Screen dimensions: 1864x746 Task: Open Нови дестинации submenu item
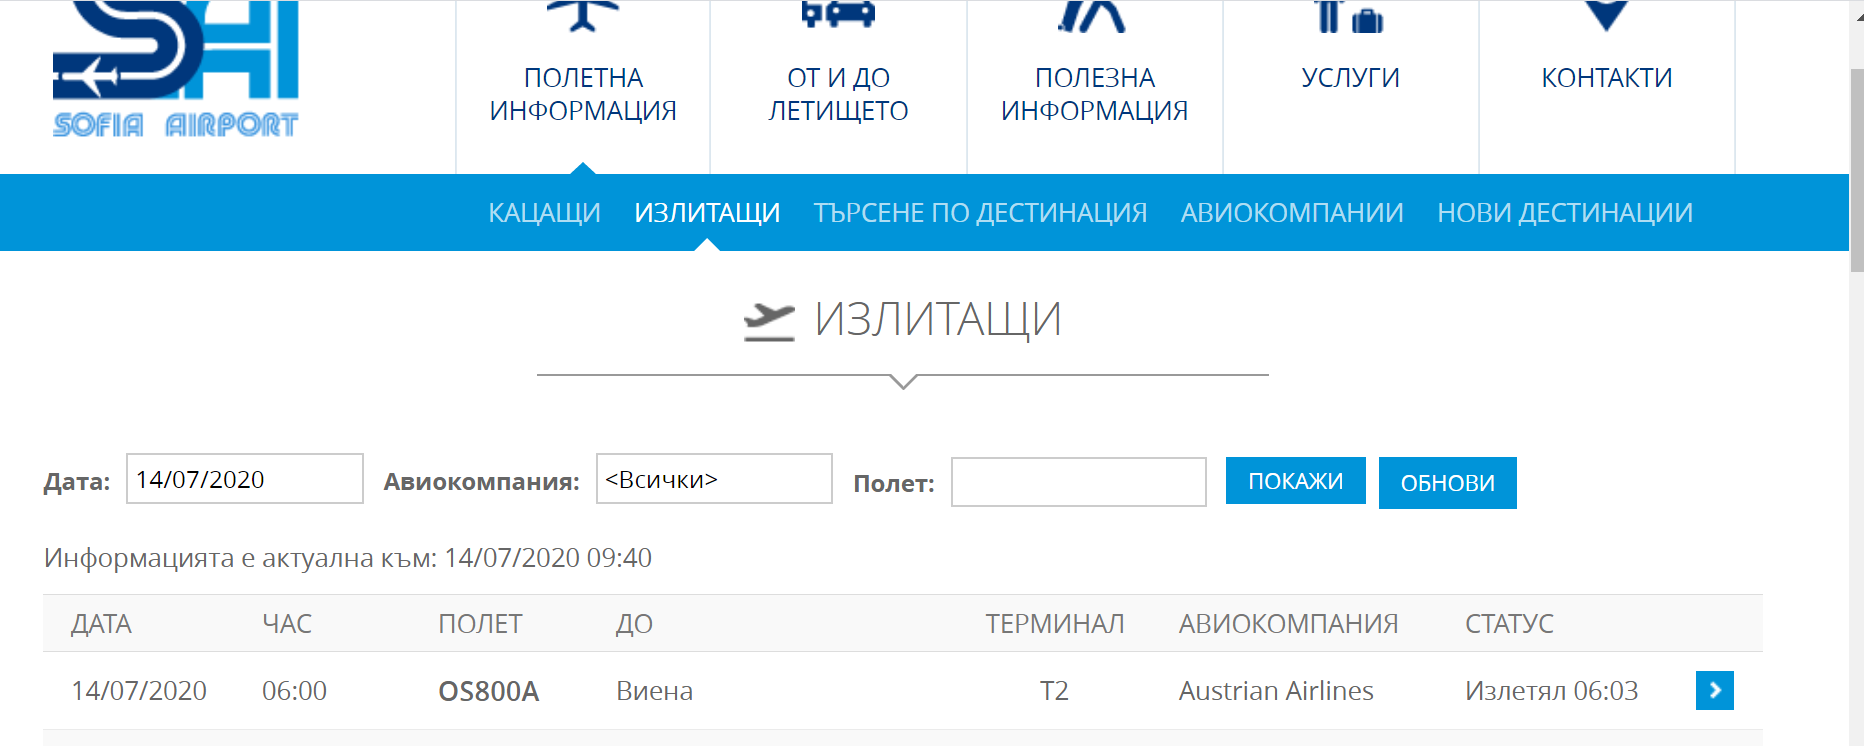1564,213
